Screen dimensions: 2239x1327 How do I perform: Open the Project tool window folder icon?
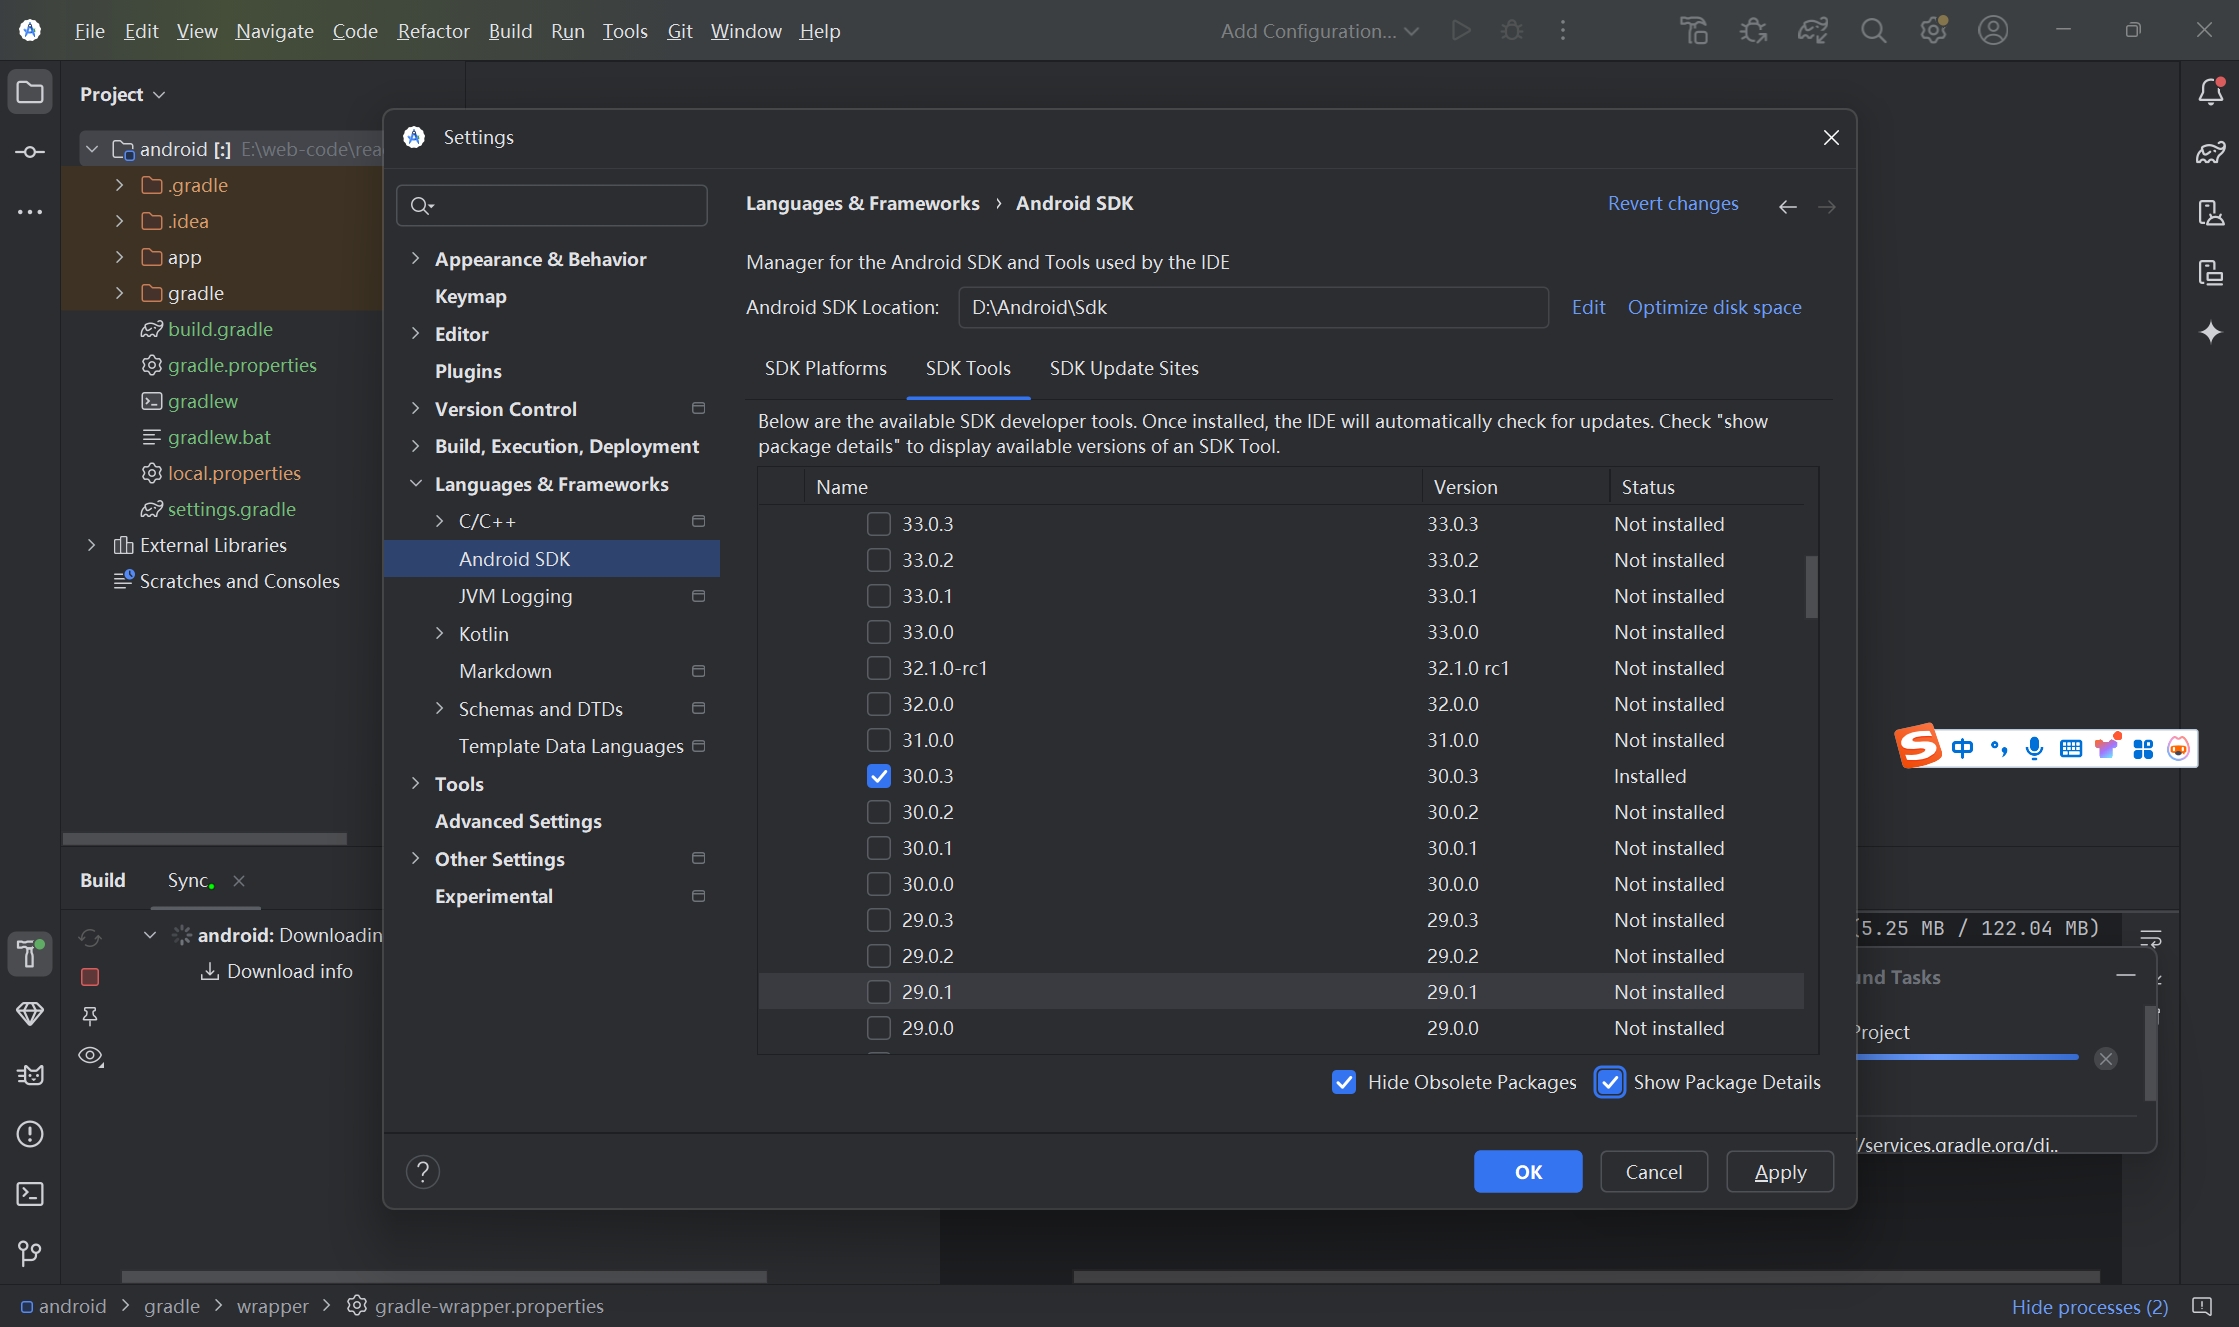(30, 93)
